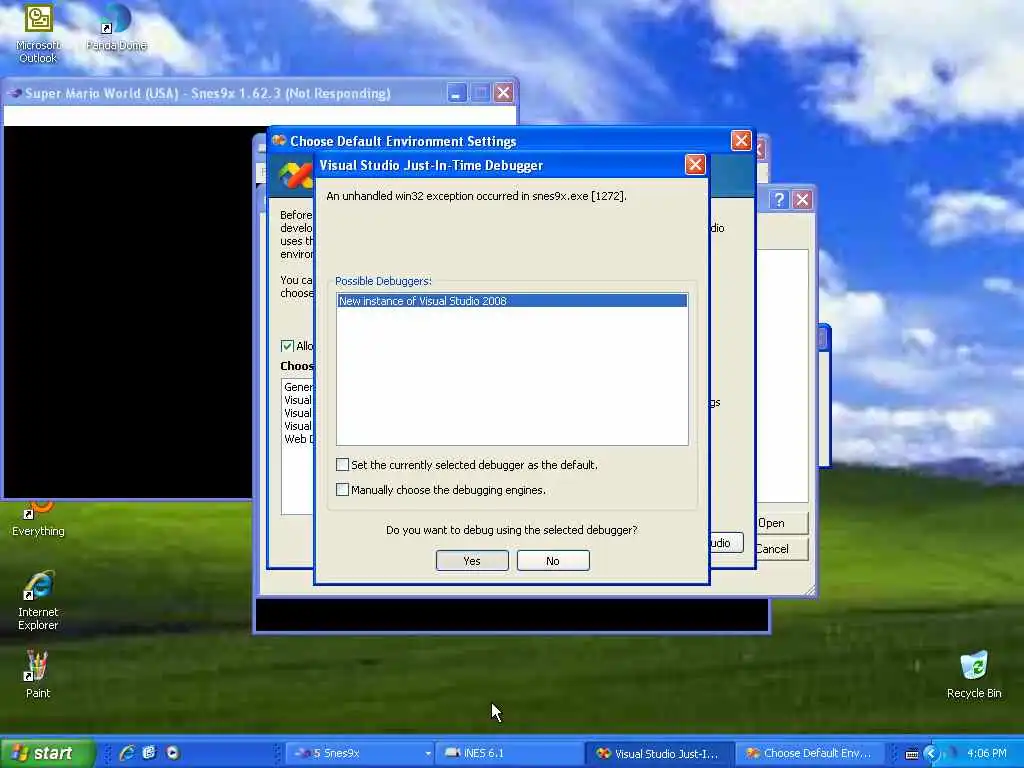The width and height of the screenshot is (1024, 768).
Task: Open the Start menu
Action: point(47,753)
